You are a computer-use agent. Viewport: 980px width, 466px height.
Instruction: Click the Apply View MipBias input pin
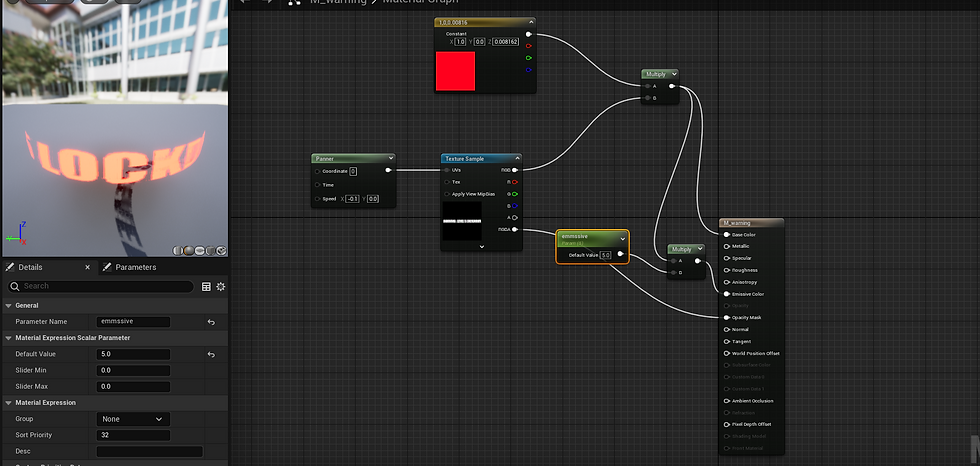click(447, 194)
